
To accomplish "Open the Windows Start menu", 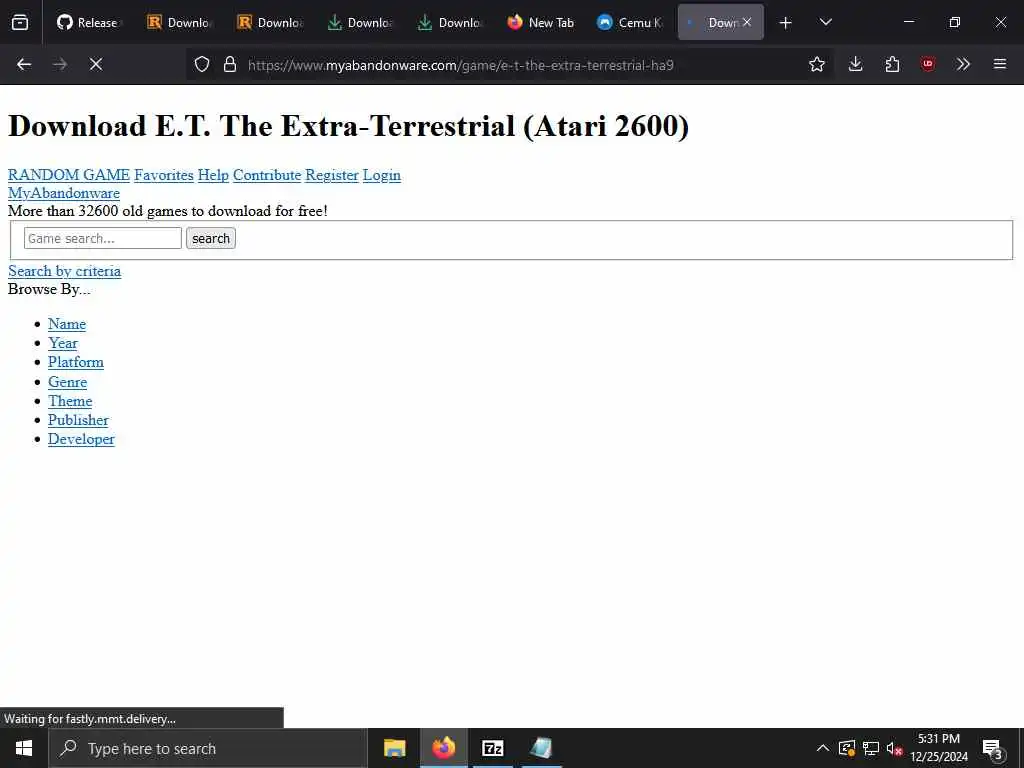I will tap(24, 748).
